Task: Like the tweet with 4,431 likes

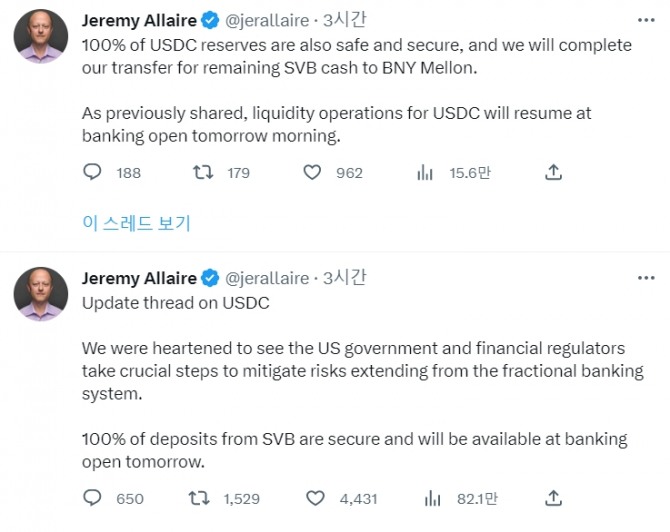Action: tap(315, 498)
